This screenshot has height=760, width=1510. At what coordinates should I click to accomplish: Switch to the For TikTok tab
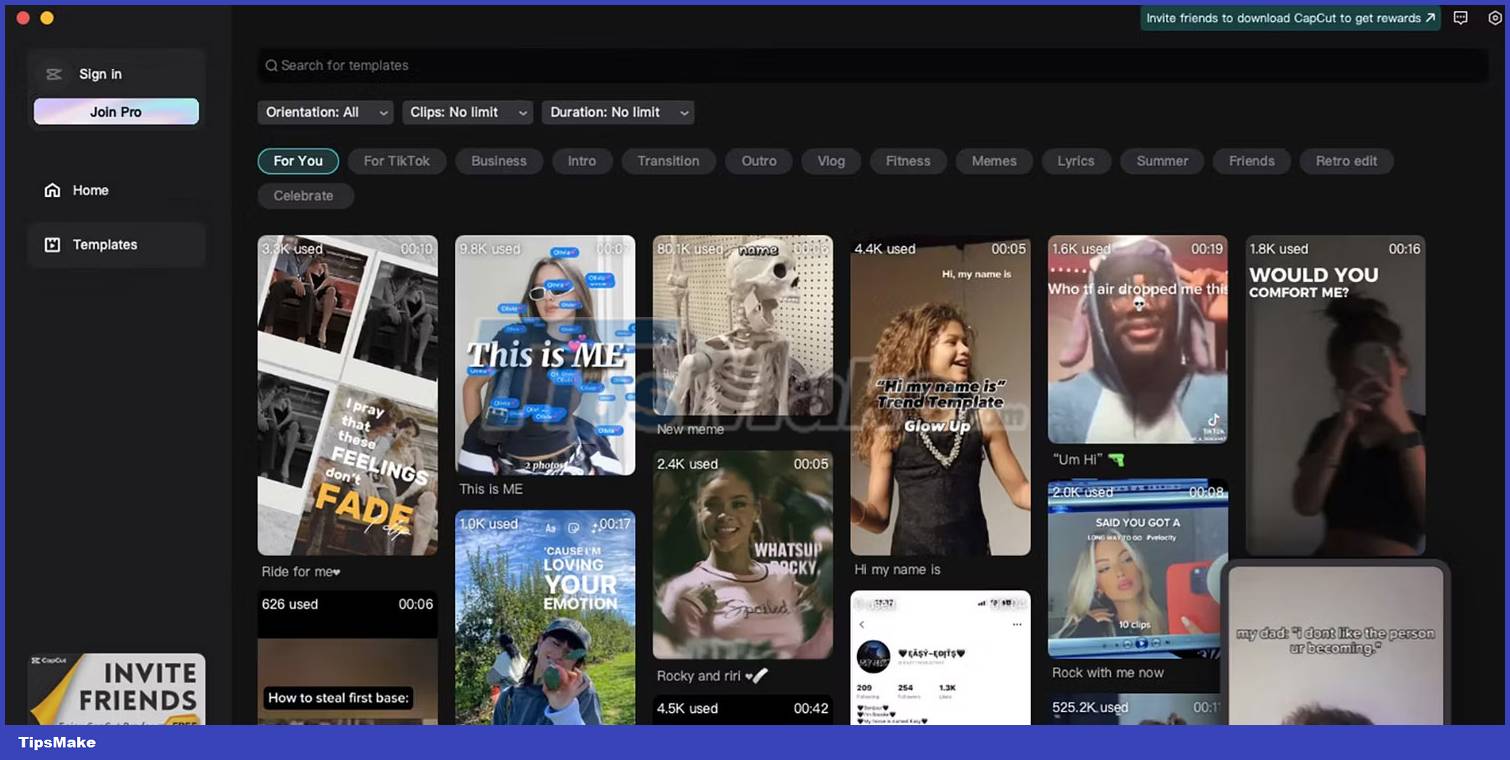click(397, 160)
